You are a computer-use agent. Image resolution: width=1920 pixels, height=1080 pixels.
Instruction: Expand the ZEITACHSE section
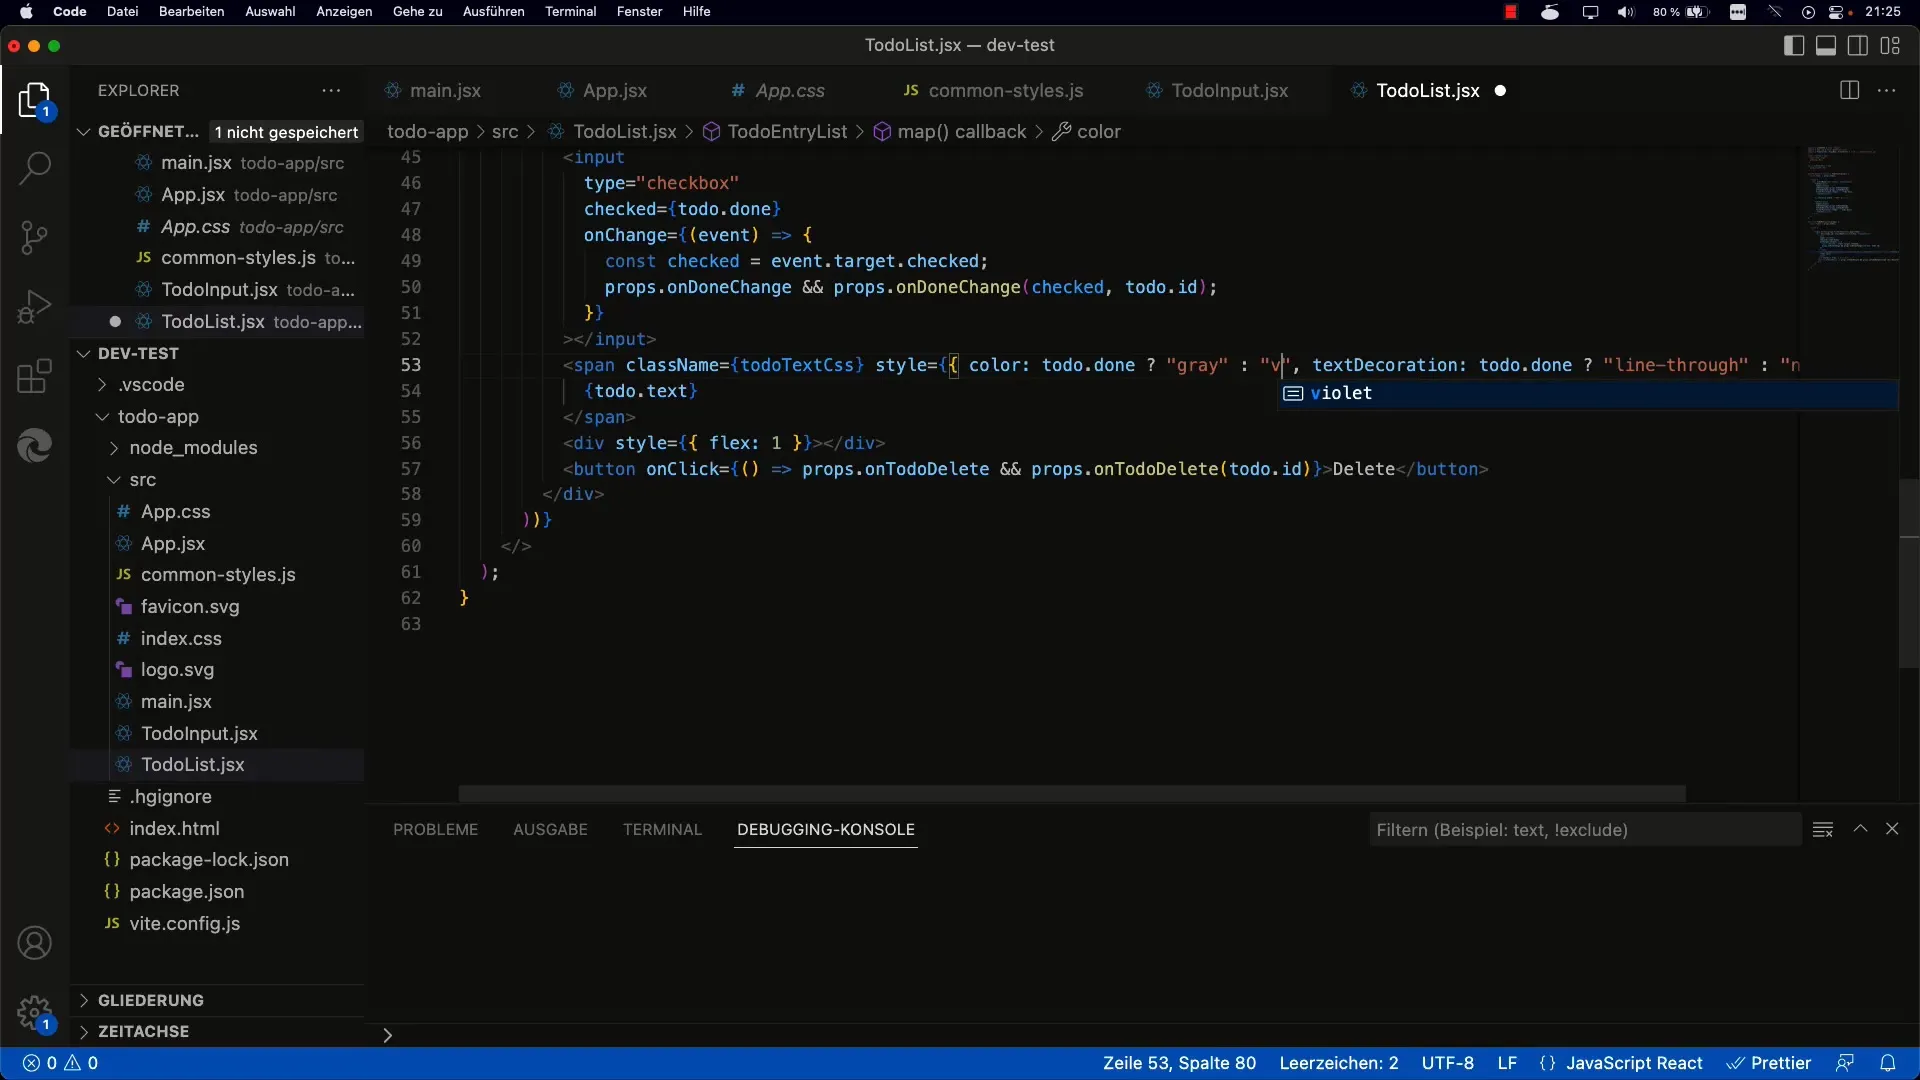point(84,1031)
